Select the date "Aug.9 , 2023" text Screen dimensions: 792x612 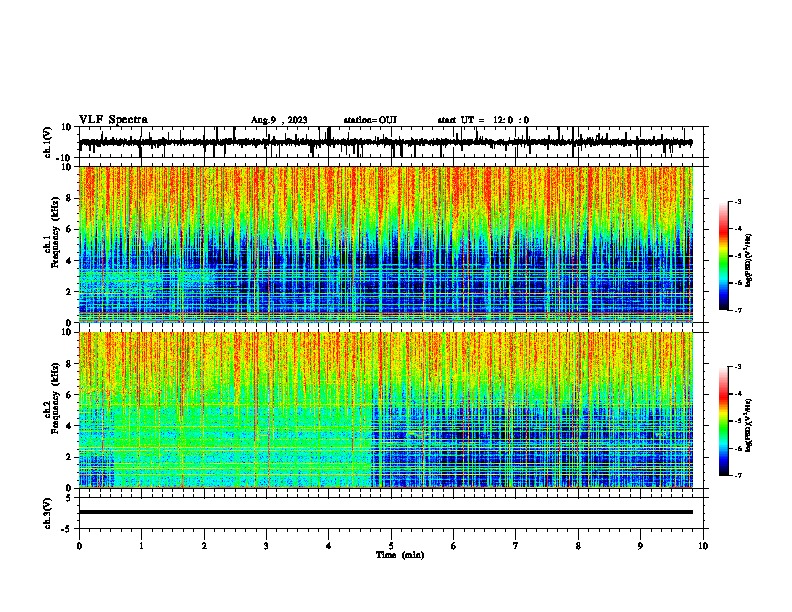(279, 120)
